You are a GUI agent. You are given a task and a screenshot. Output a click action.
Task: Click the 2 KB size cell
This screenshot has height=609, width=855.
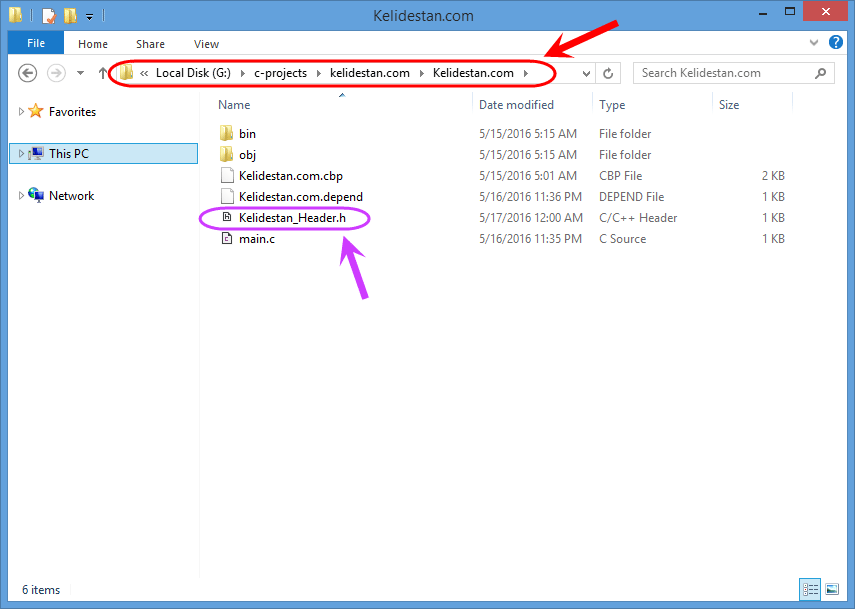773,176
